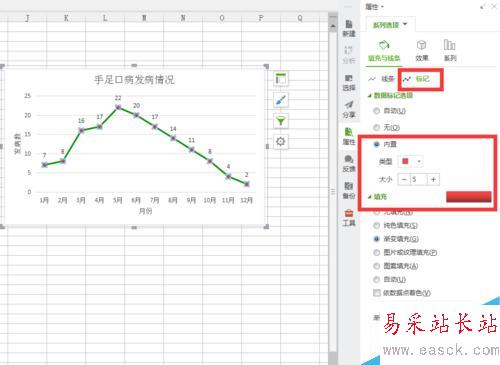Open chart settings gear button

[281, 142]
